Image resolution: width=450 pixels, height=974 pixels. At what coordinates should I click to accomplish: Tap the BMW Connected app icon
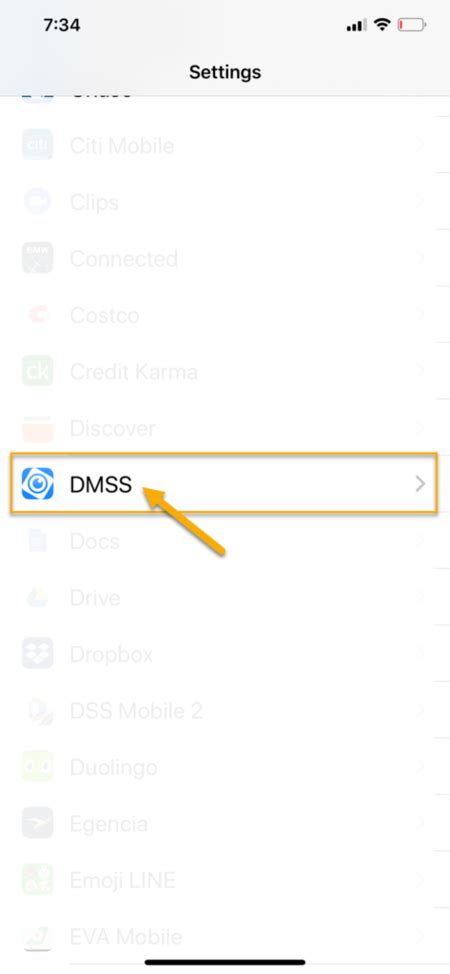(37, 258)
